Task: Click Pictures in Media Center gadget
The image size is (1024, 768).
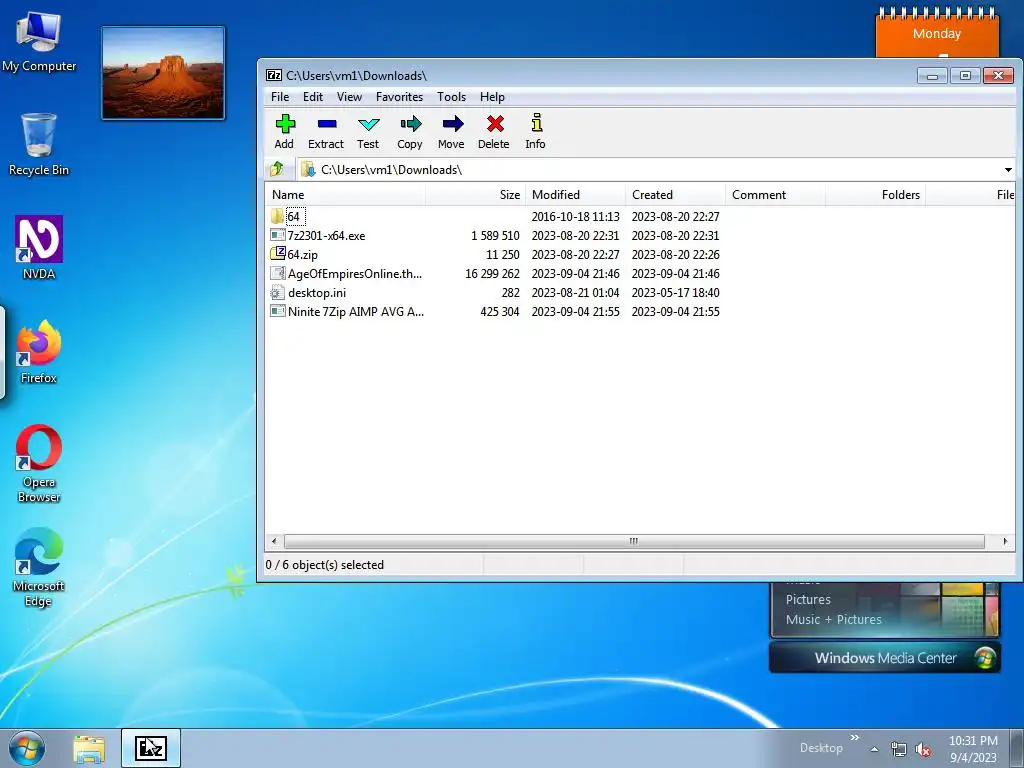Action: coord(808,600)
